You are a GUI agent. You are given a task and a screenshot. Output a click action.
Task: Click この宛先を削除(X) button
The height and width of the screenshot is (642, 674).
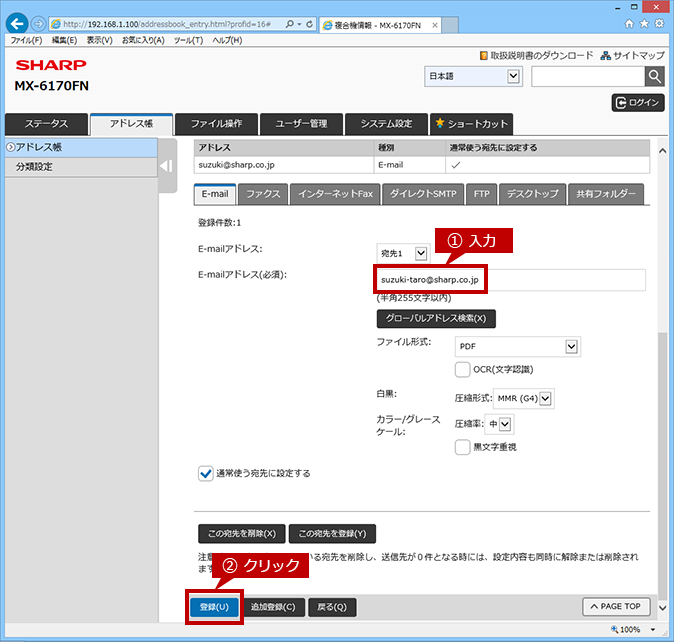[x=242, y=534]
